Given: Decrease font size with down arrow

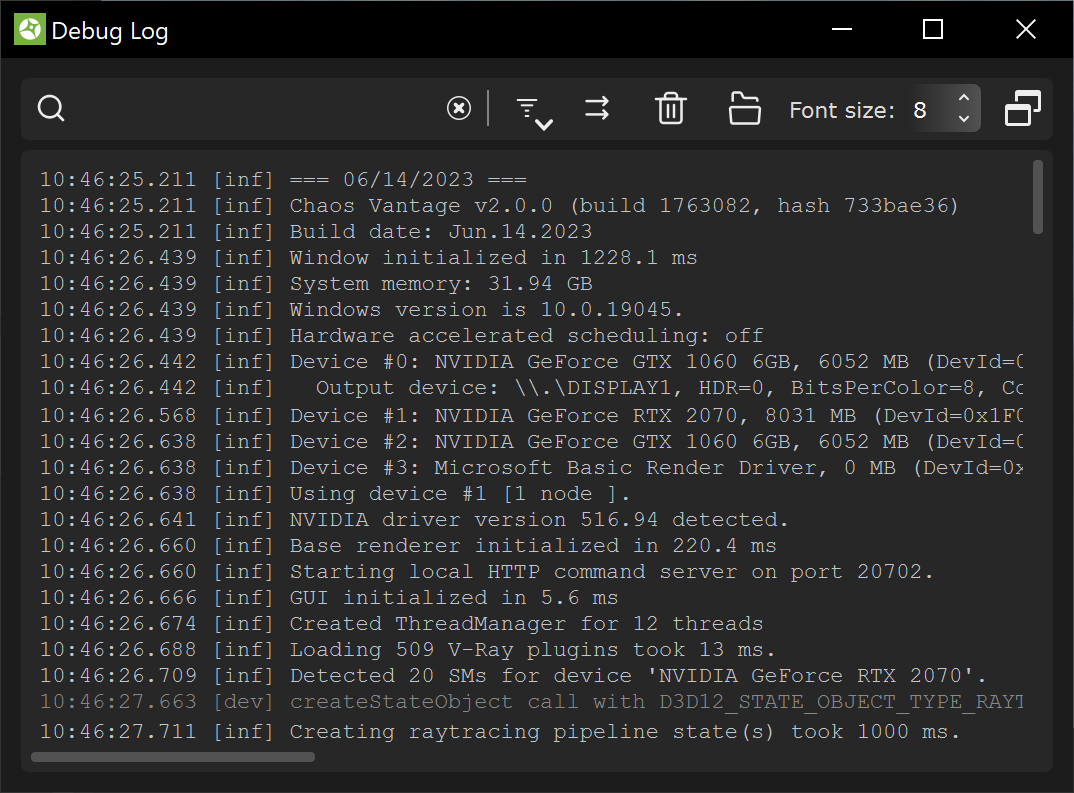Looking at the screenshot, I should [964, 118].
